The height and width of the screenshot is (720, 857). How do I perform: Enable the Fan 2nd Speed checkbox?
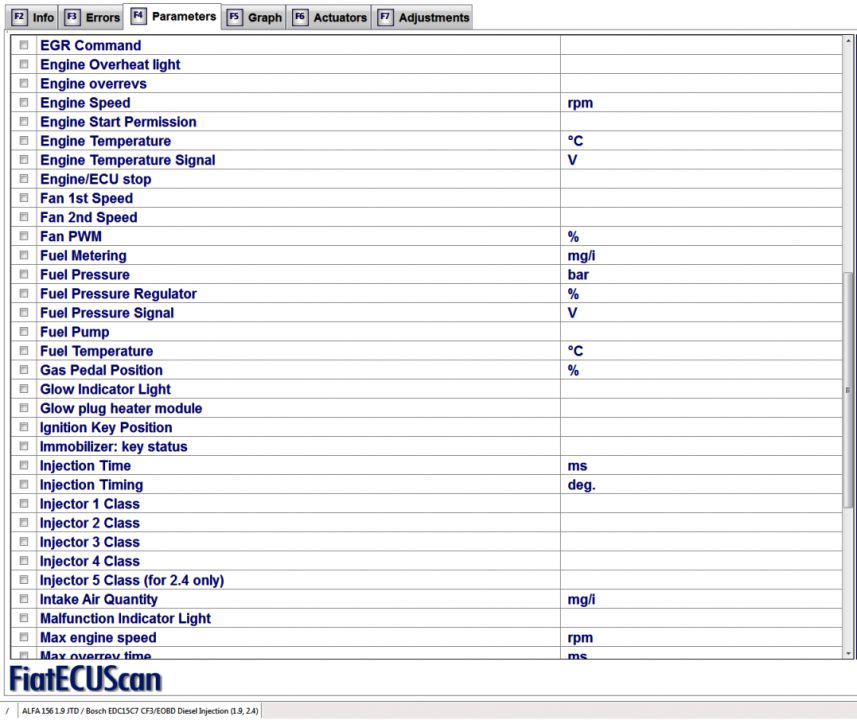(x=24, y=217)
